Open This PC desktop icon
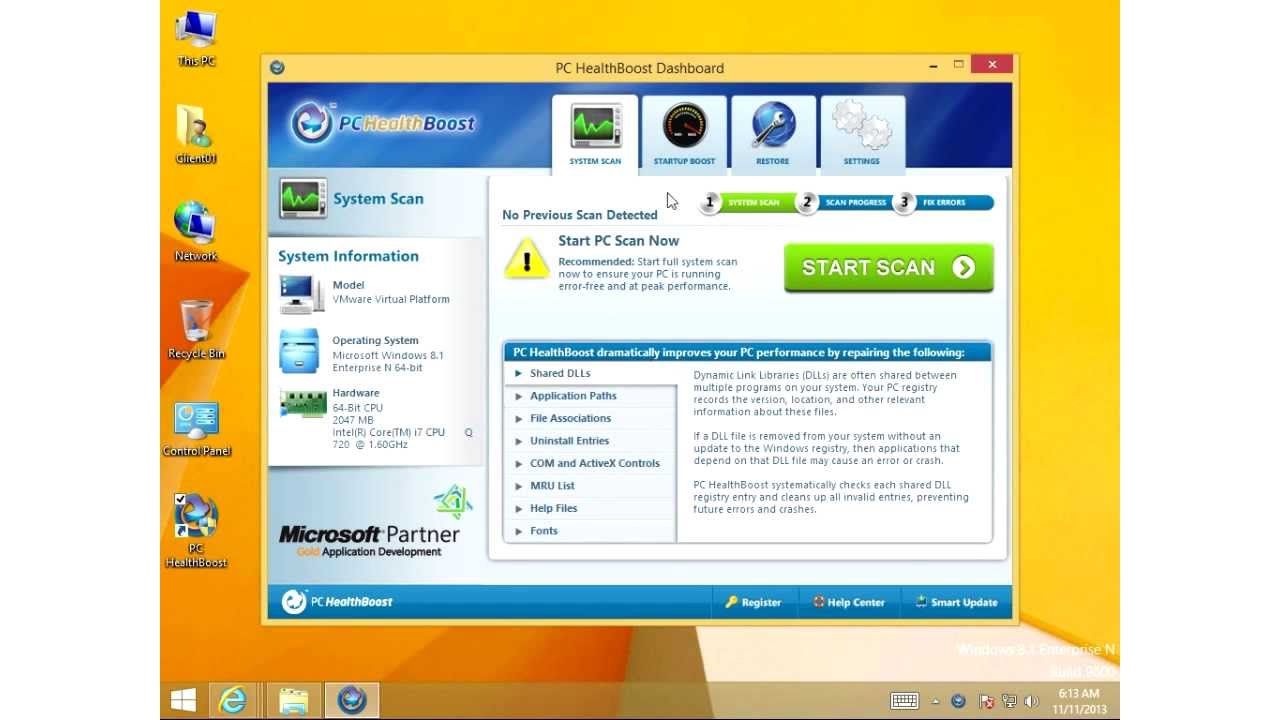Screen dimensions: 1280x720 [196, 38]
